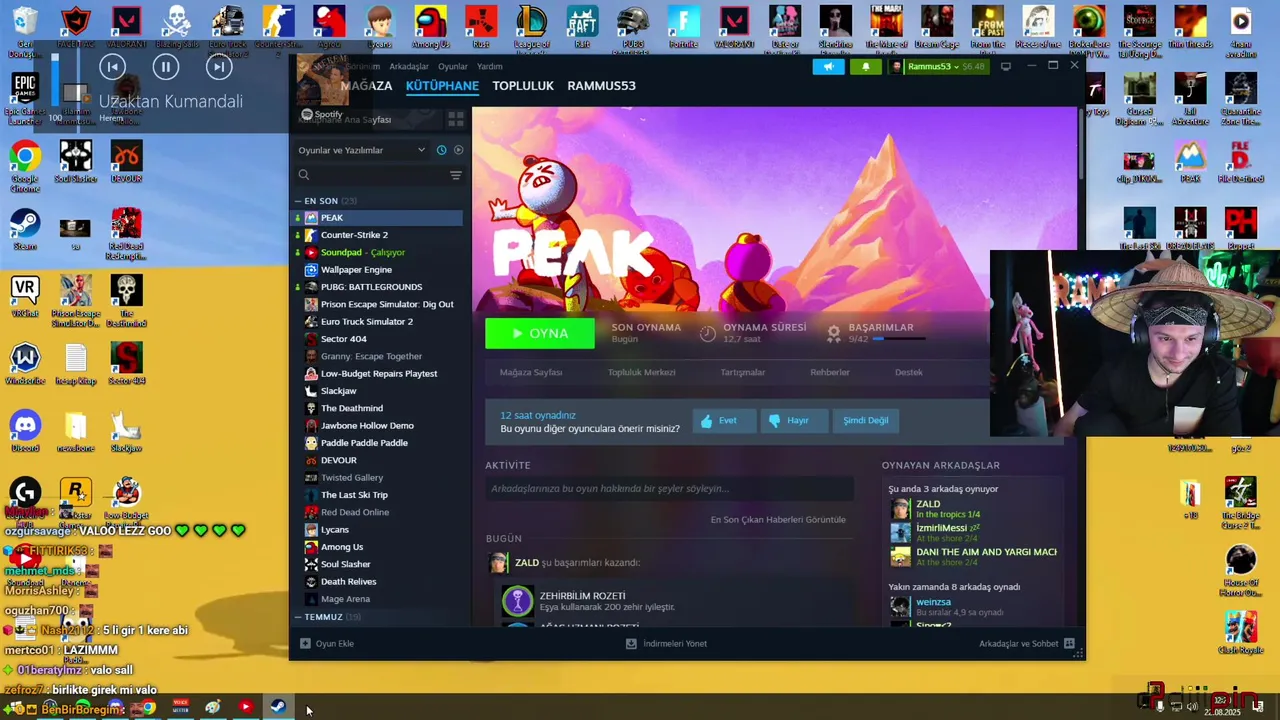
Task: Skip to previous track in overlay
Action: coord(112,67)
